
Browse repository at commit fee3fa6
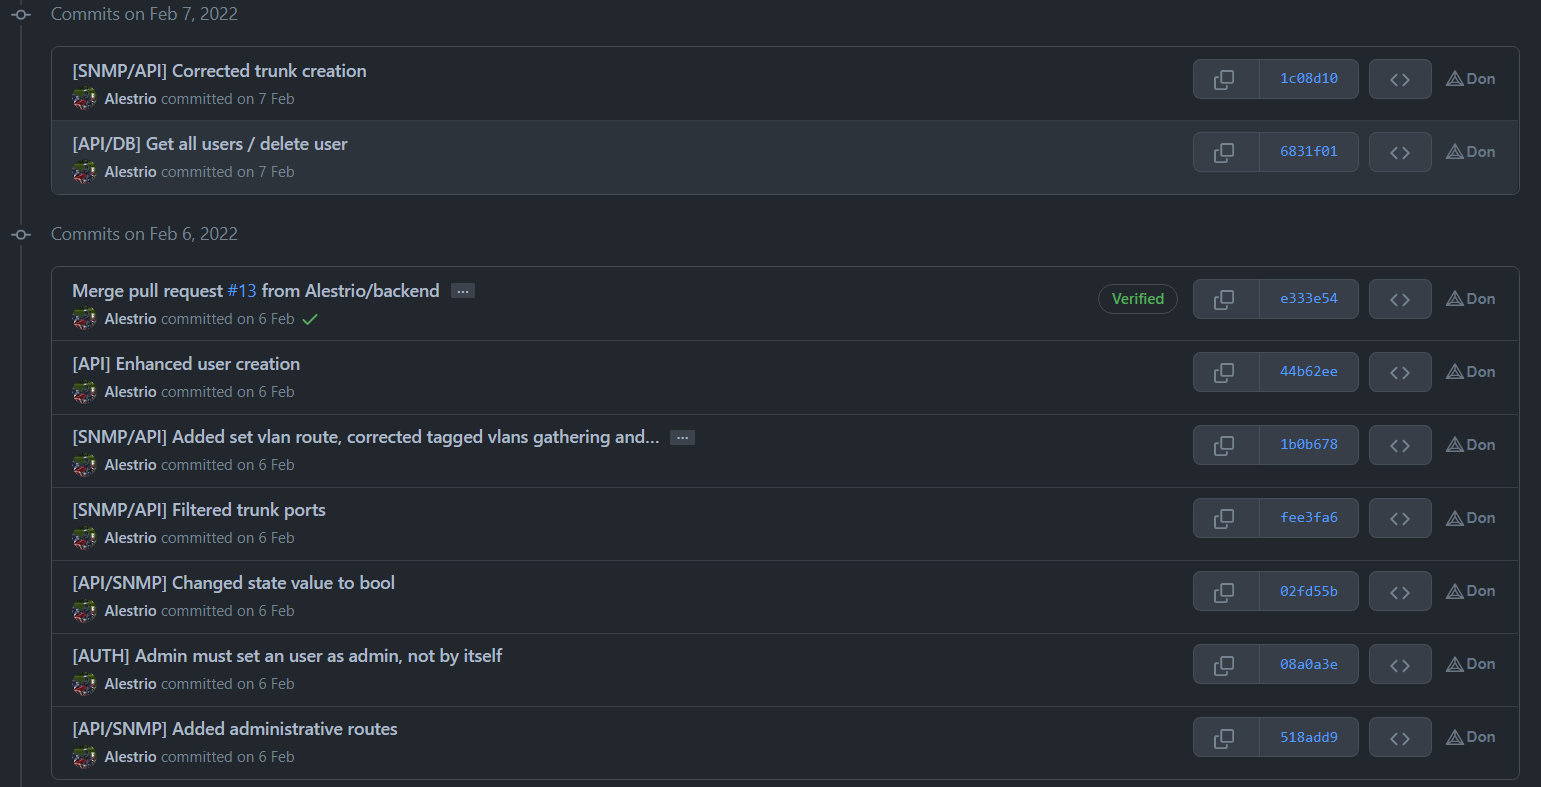pos(1400,518)
